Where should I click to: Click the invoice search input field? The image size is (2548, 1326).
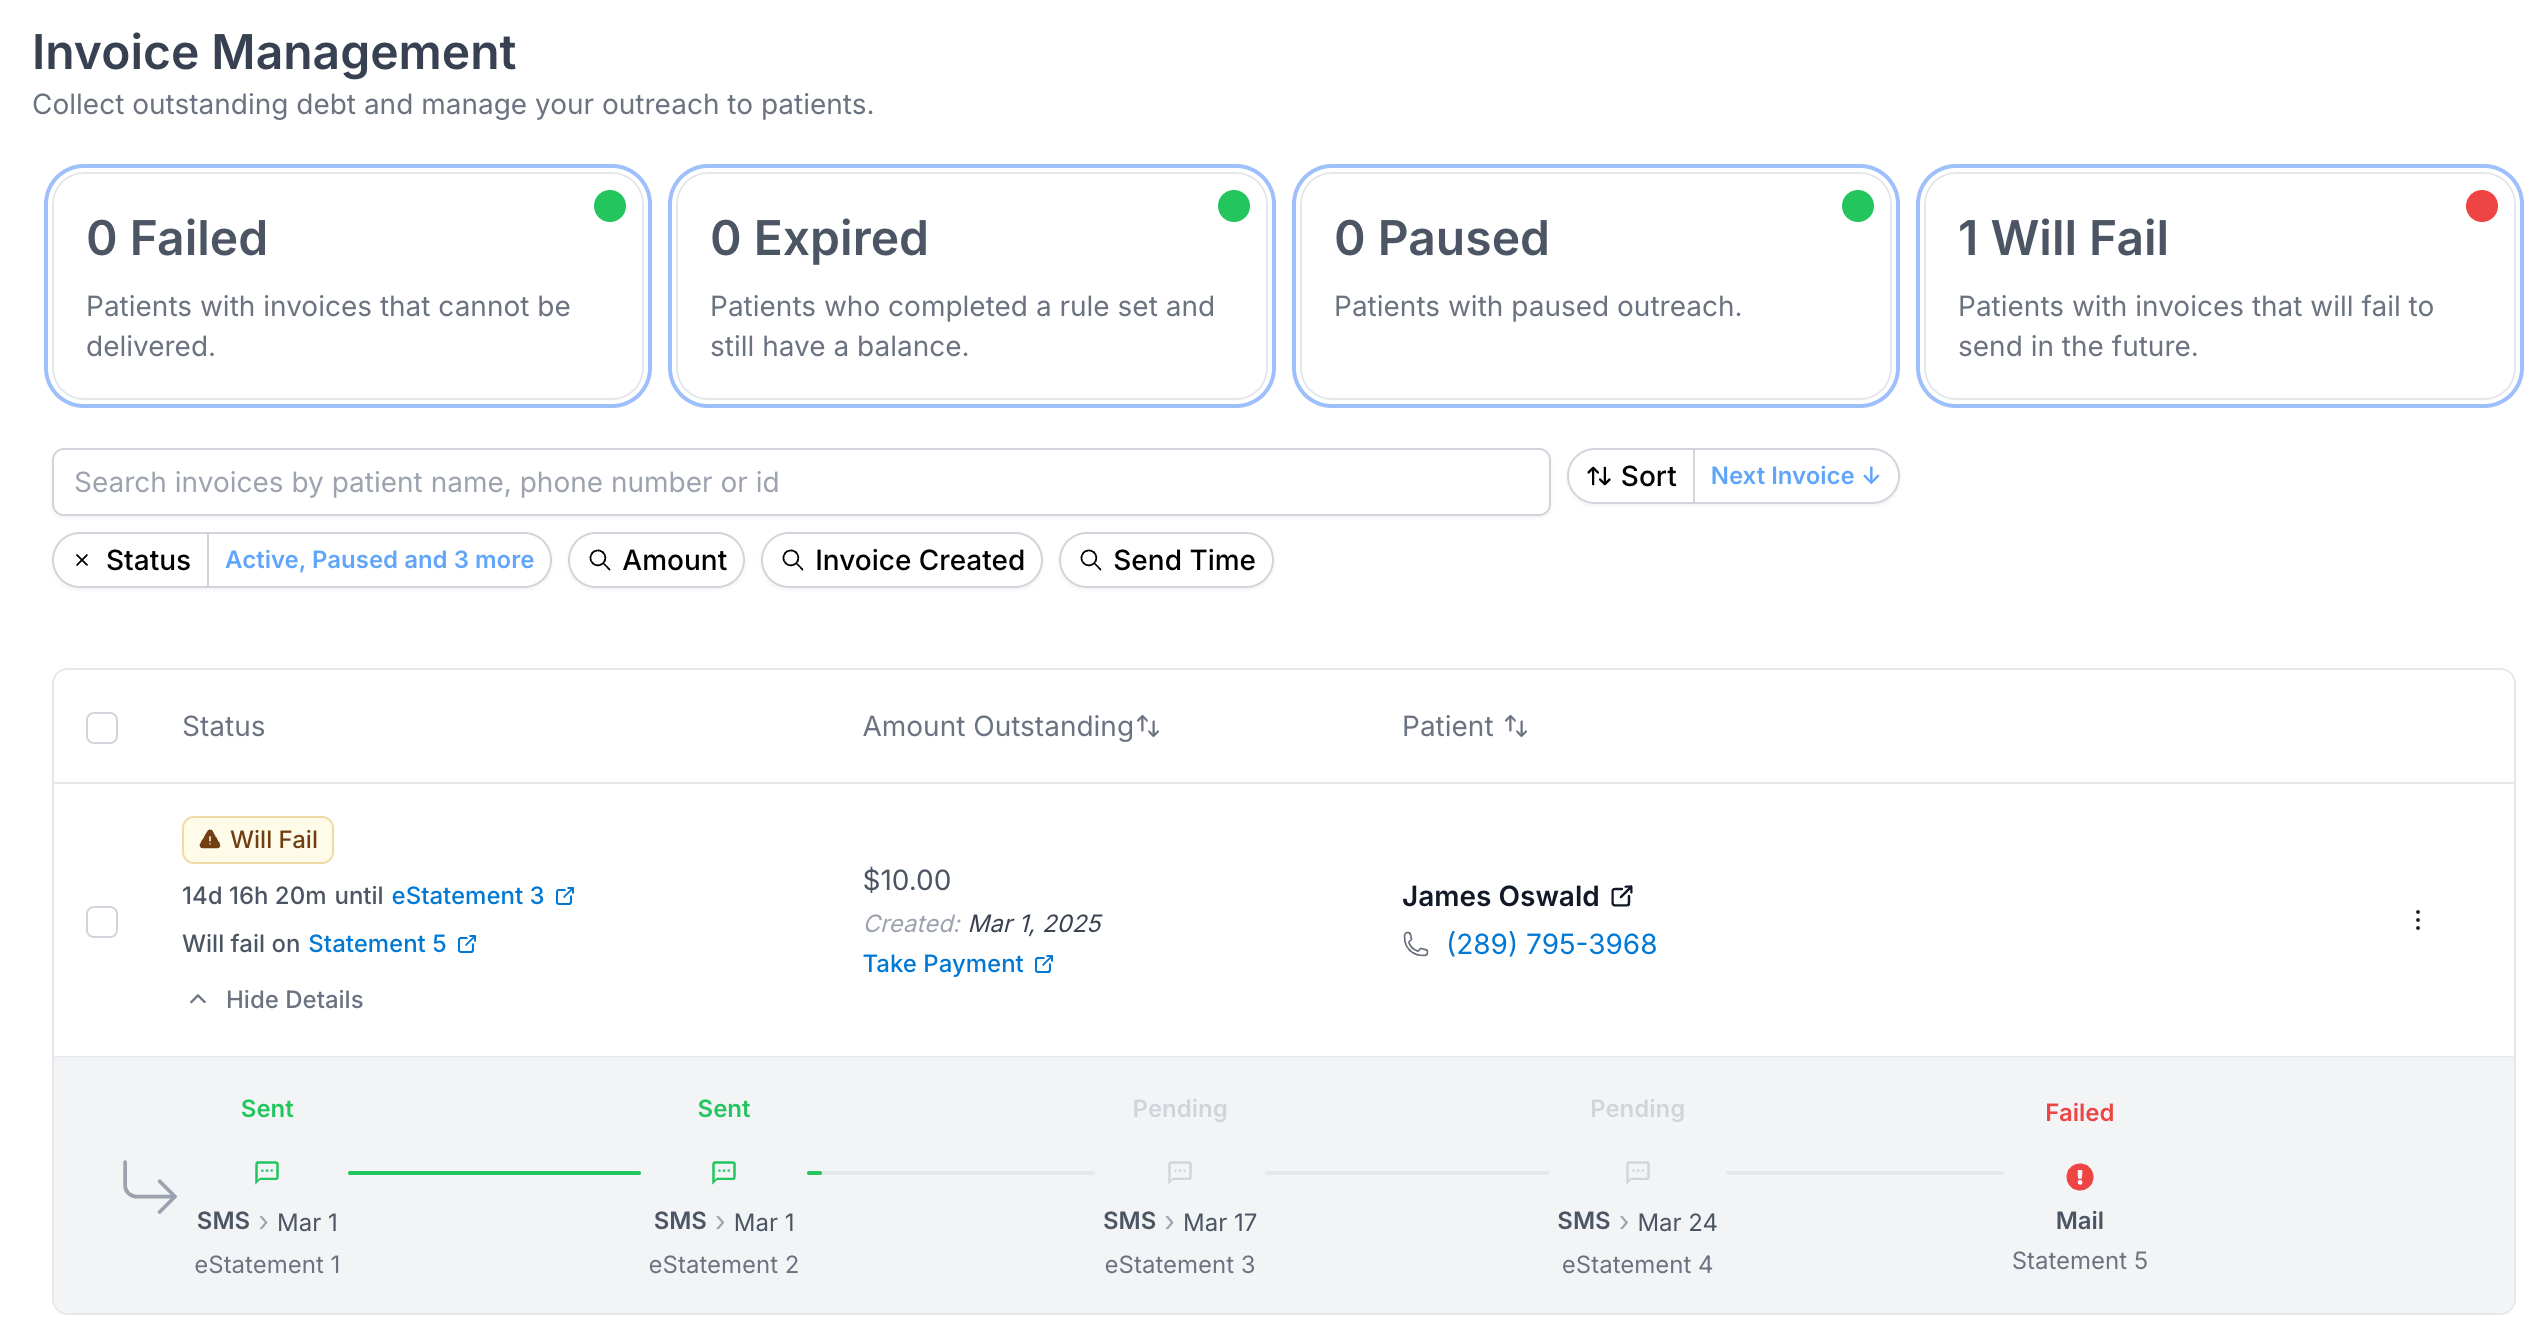coord(800,482)
